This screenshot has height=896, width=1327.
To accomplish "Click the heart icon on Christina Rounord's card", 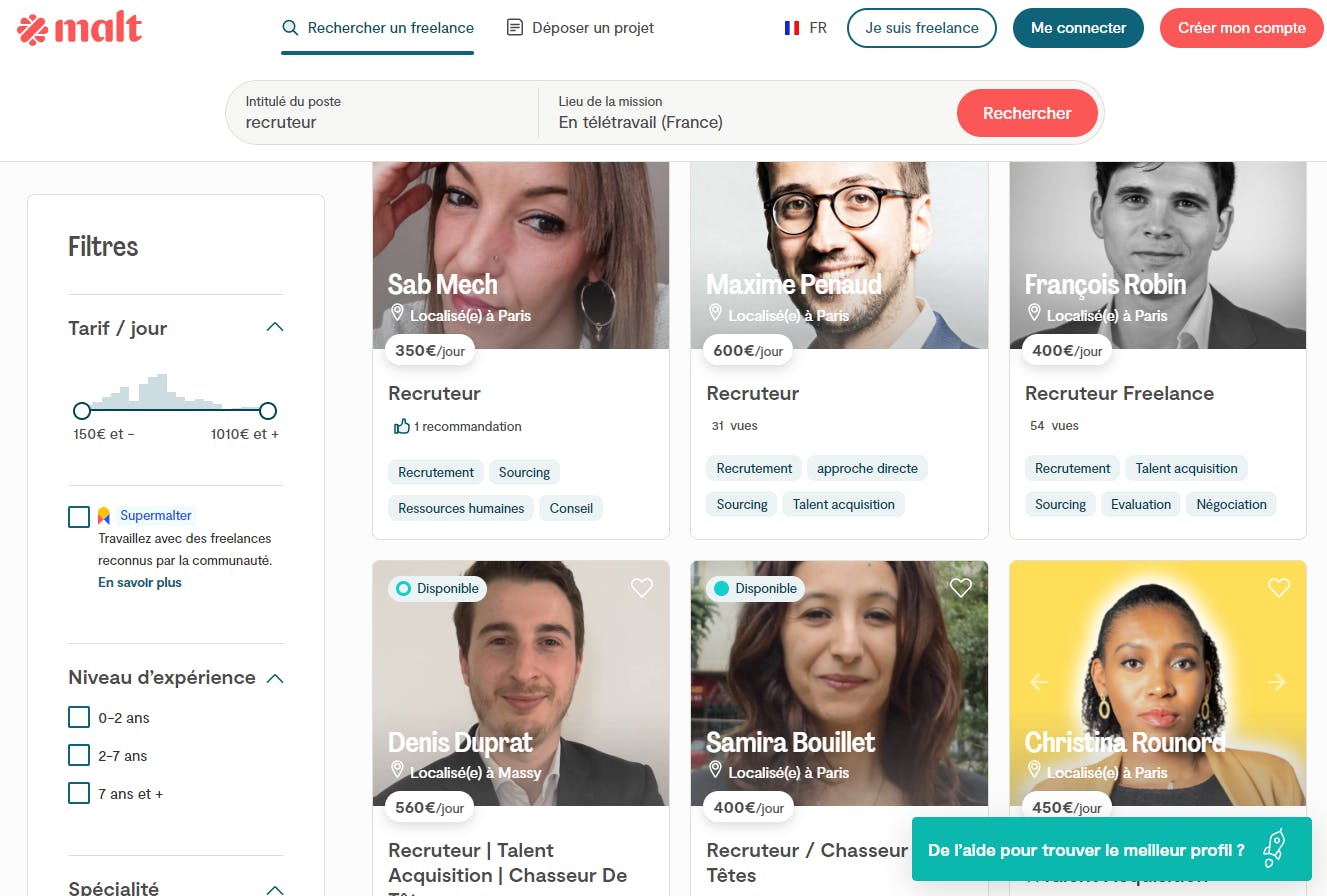I will (x=1278, y=588).
